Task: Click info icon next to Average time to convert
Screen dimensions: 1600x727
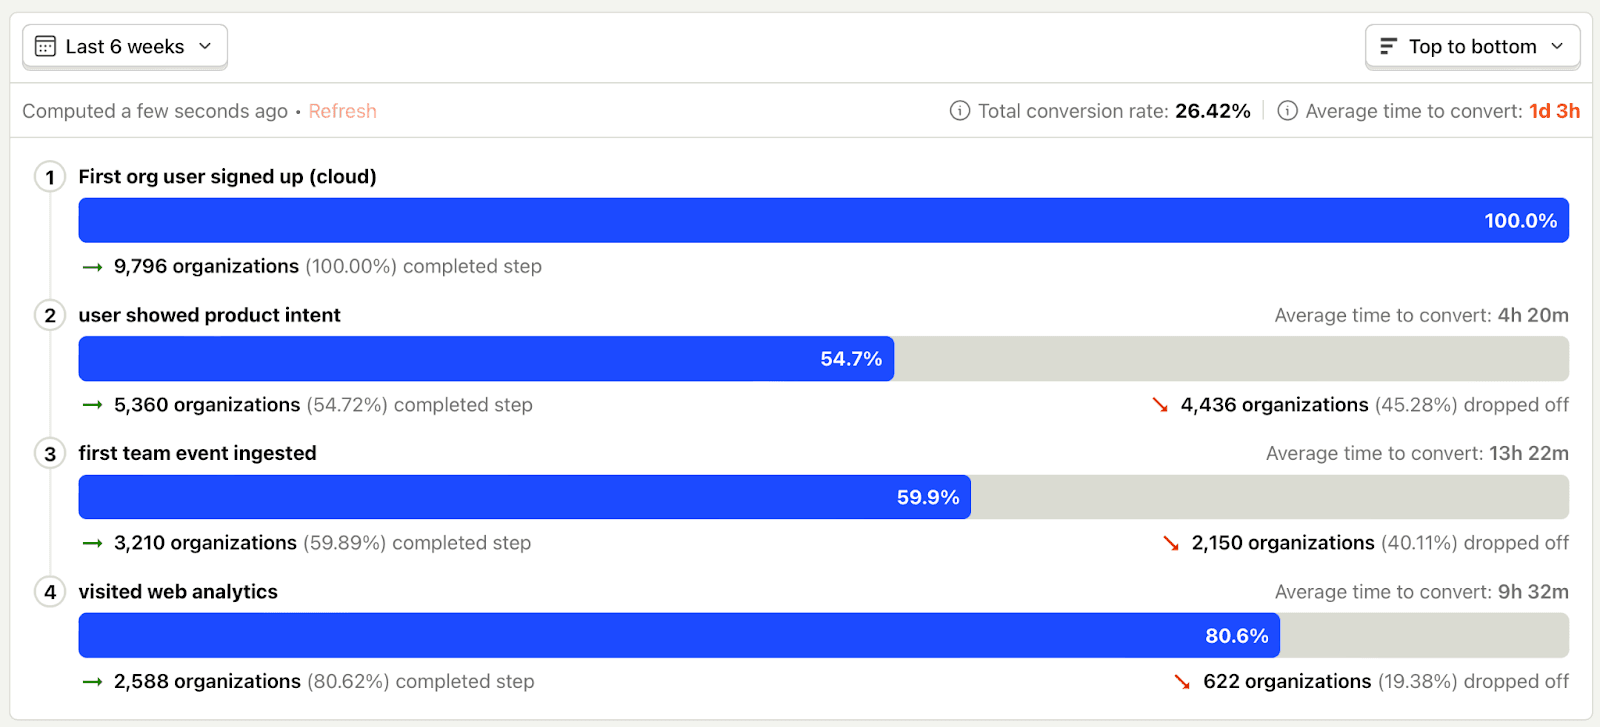Action: point(1288,111)
